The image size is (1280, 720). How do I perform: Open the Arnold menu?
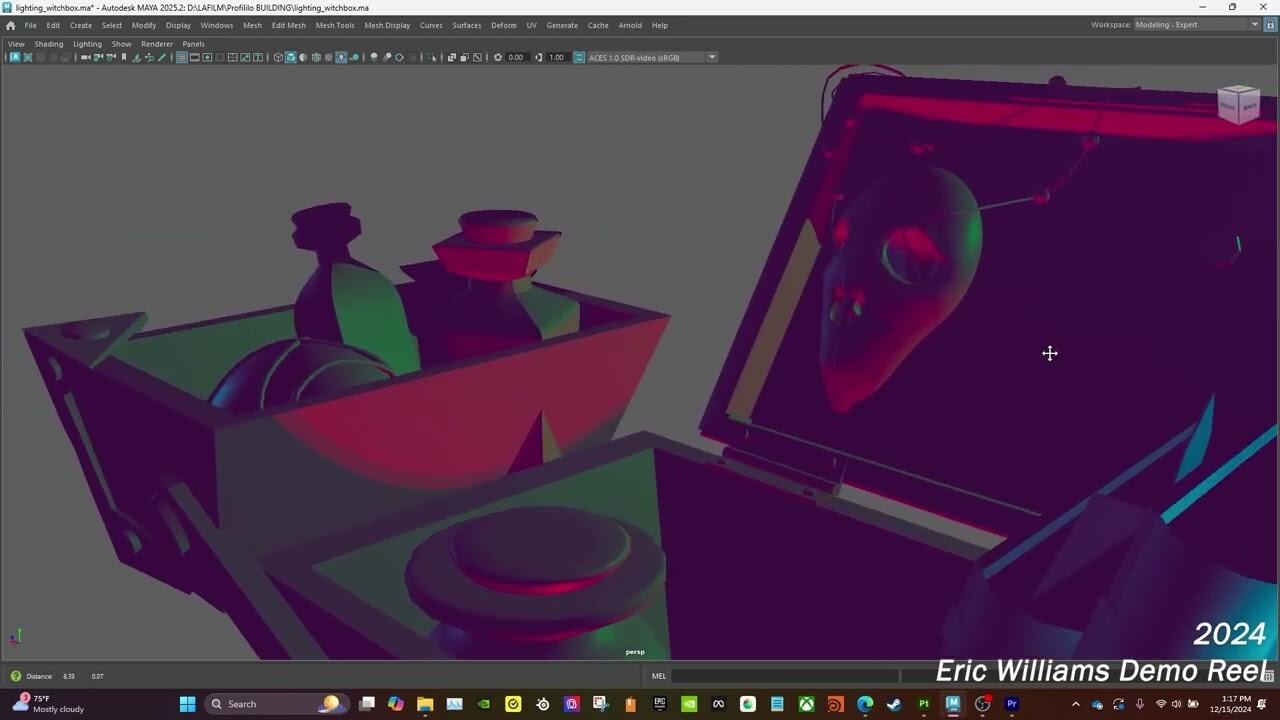630,25
